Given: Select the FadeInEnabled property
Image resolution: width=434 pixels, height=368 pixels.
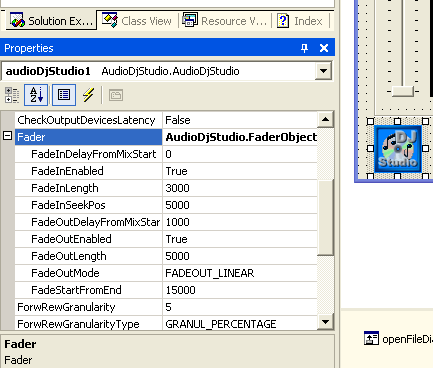Looking at the screenshot, I should [x=88, y=171].
